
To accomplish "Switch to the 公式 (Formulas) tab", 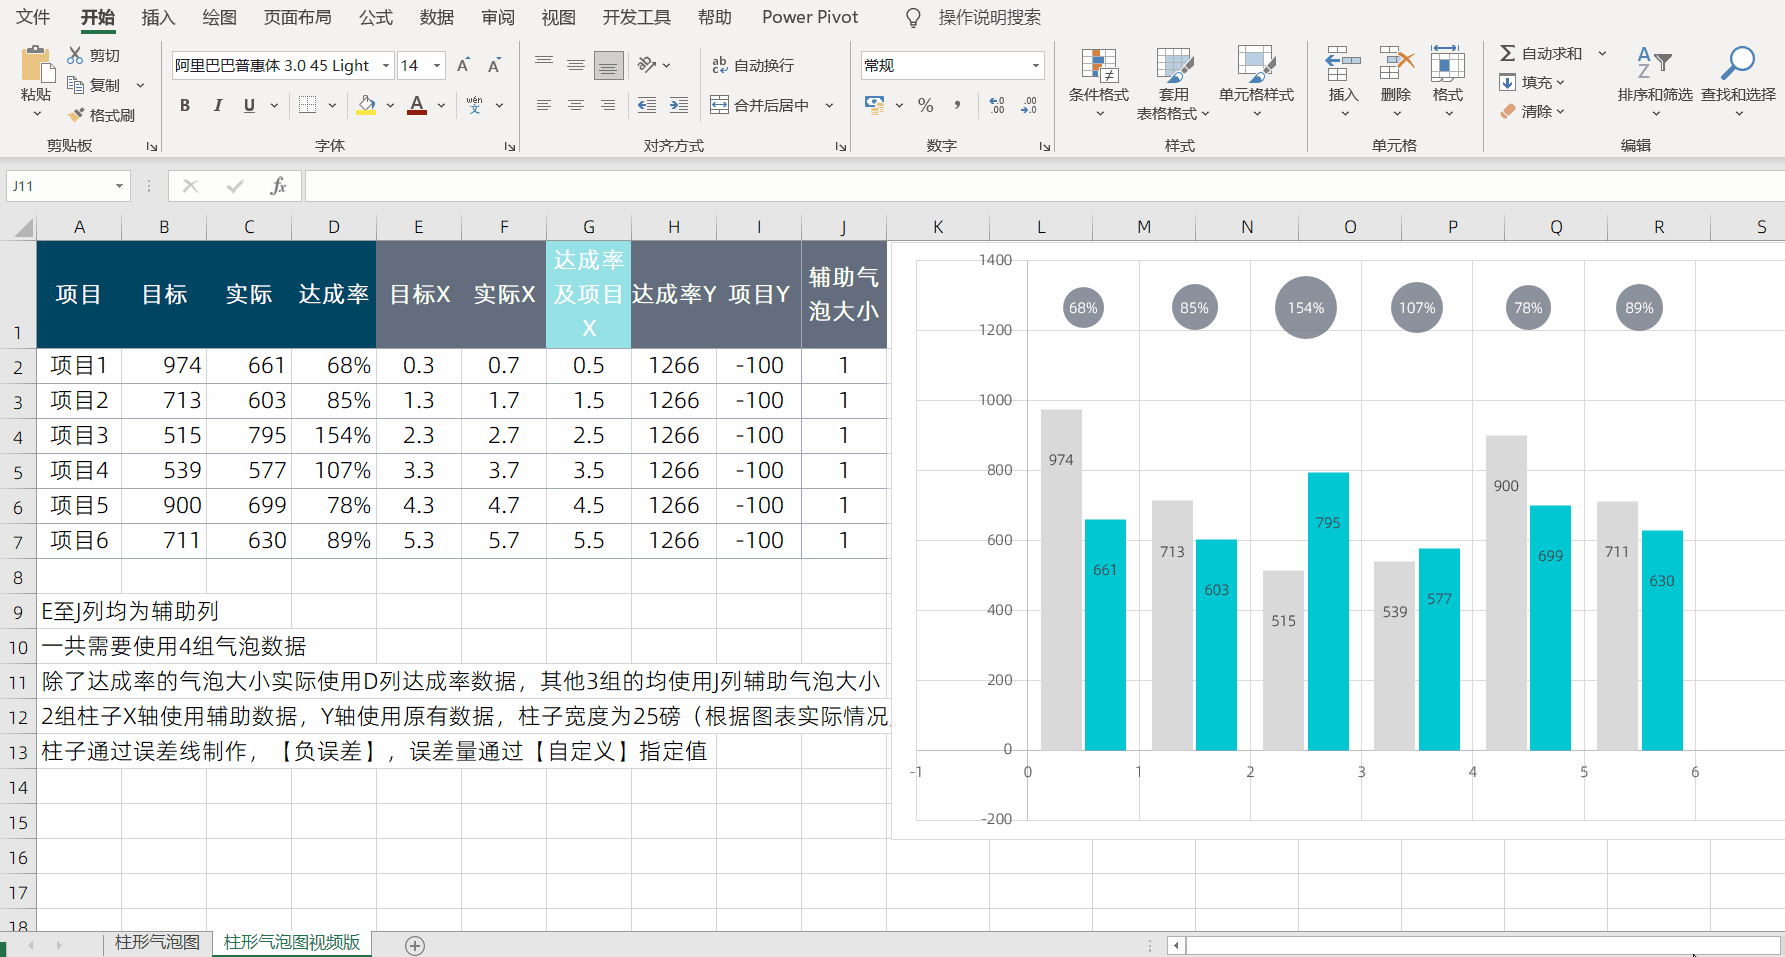I will click(x=376, y=17).
